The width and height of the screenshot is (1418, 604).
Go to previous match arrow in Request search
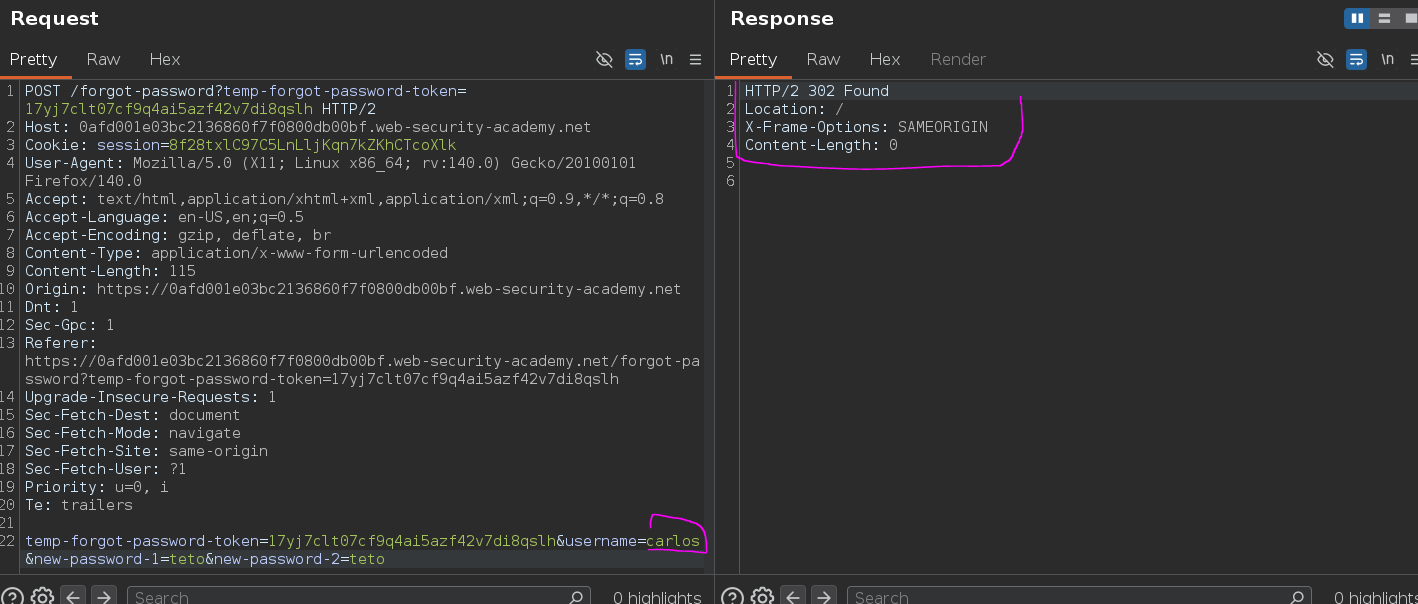pyautogui.click(x=72, y=597)
